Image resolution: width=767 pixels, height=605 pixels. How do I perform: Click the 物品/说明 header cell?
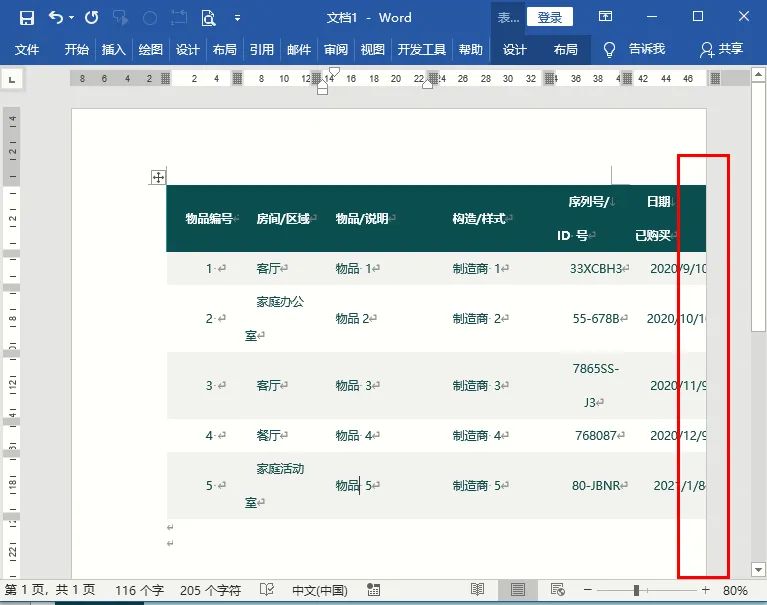point(361,219)
